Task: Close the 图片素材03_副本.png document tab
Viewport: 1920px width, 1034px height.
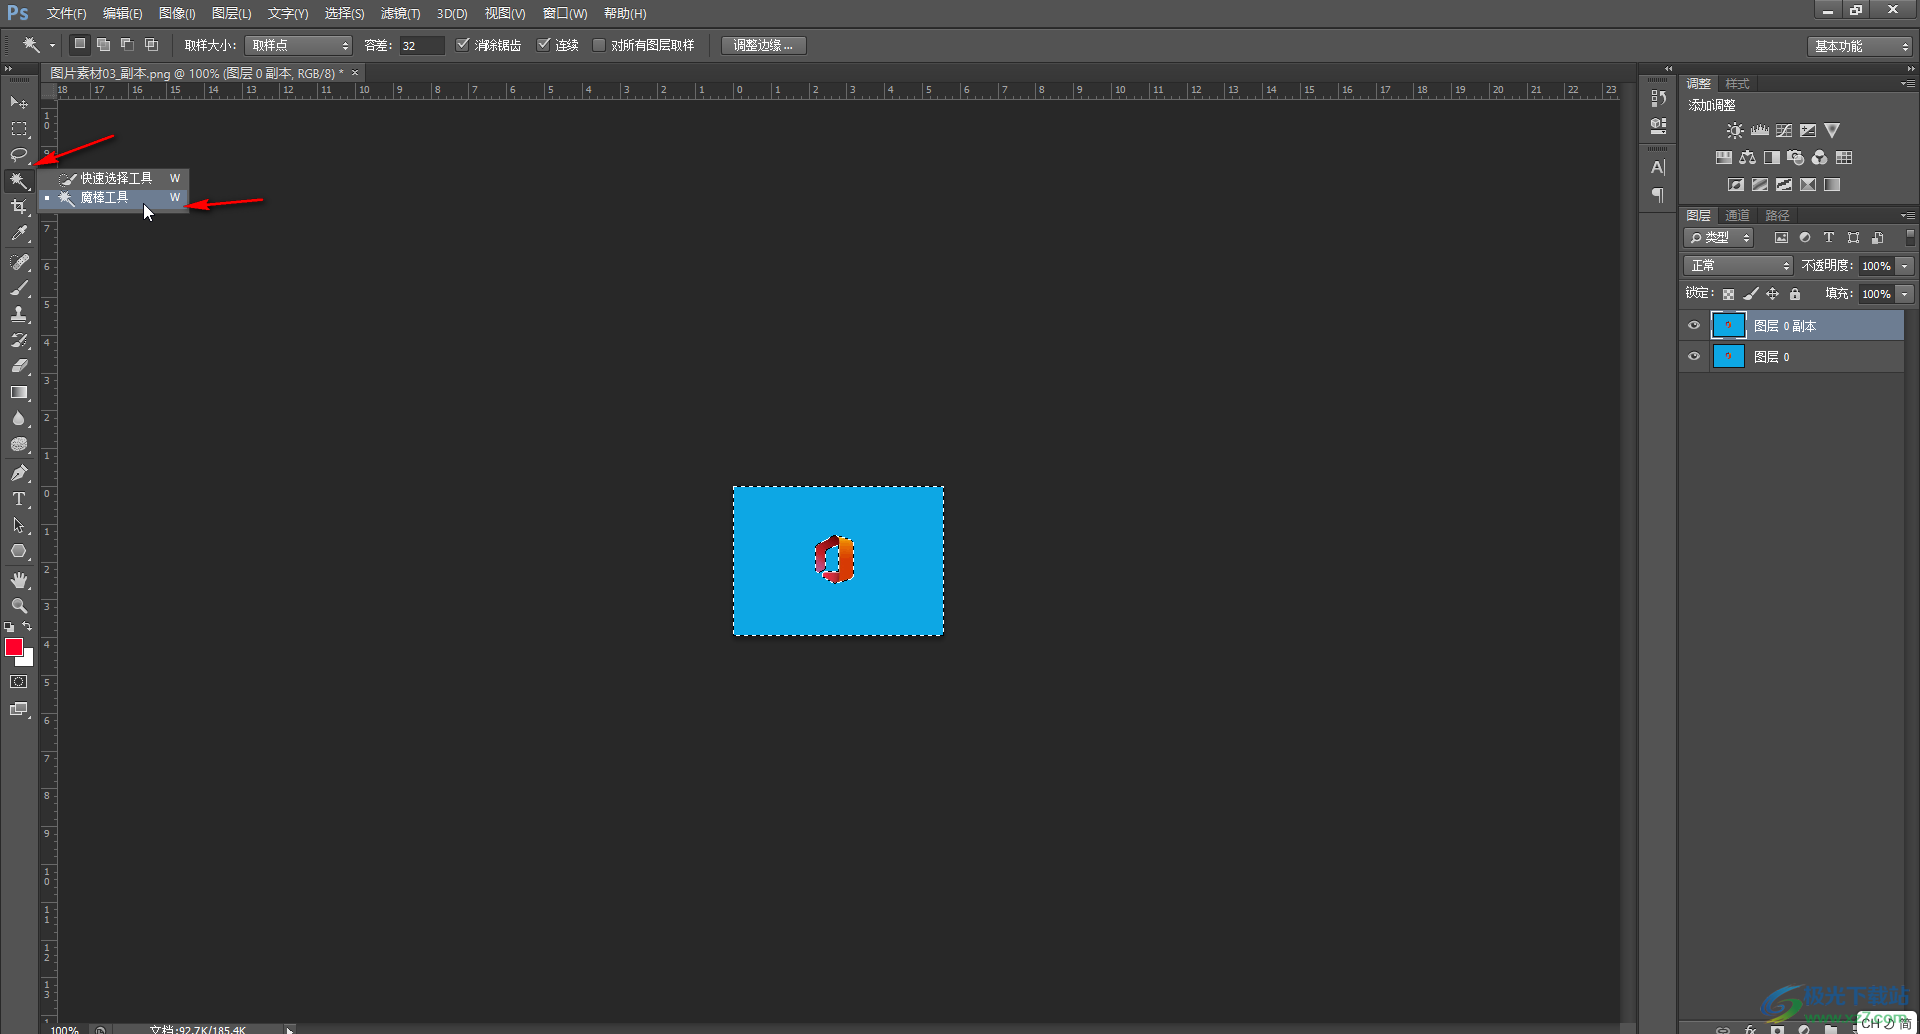Action: pyautogui.click(x=355, y=73)
